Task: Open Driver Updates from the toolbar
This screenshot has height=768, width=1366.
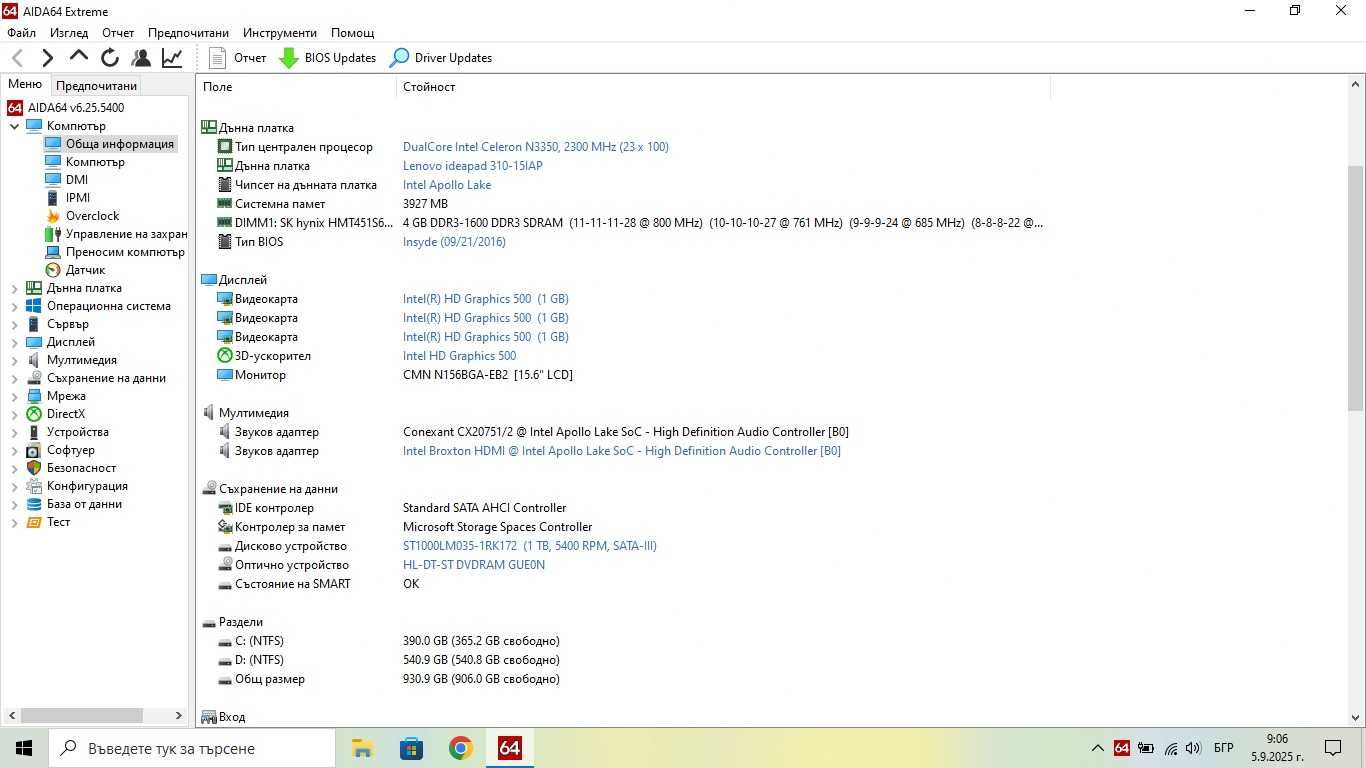Action: (441, 58)
